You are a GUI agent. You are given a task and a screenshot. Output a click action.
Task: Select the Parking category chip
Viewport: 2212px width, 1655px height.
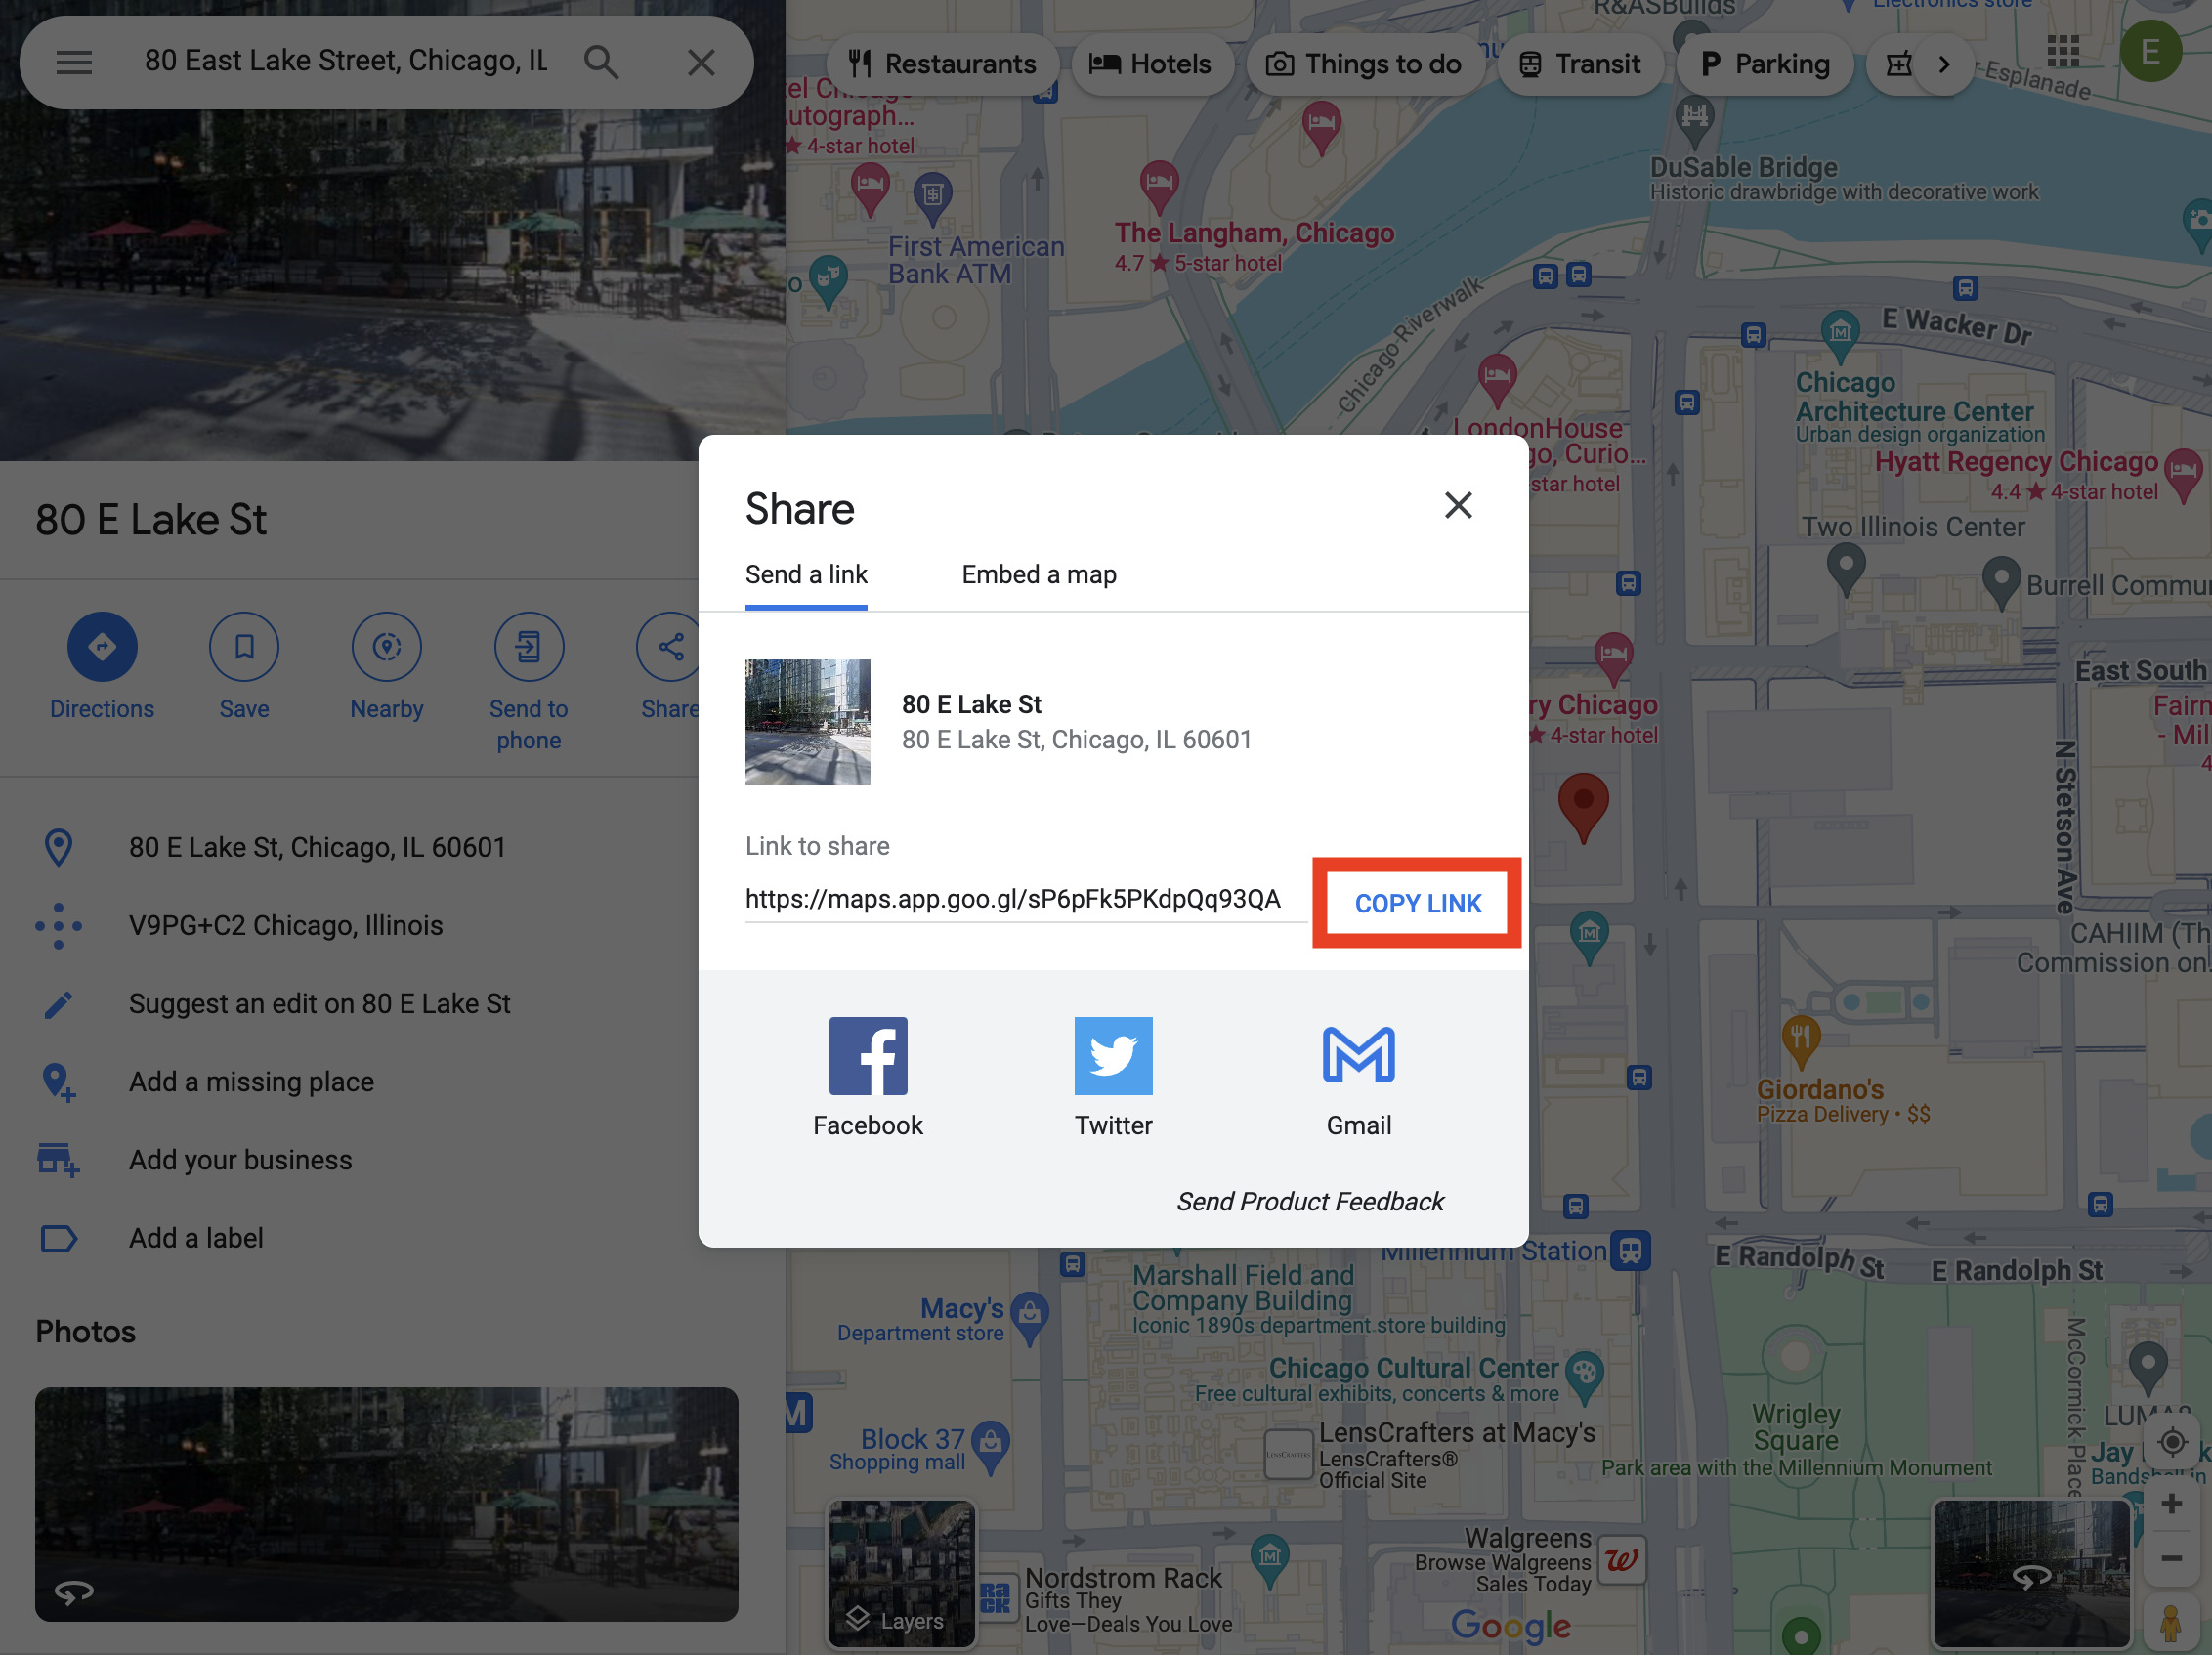click(x=1765, y=64)
